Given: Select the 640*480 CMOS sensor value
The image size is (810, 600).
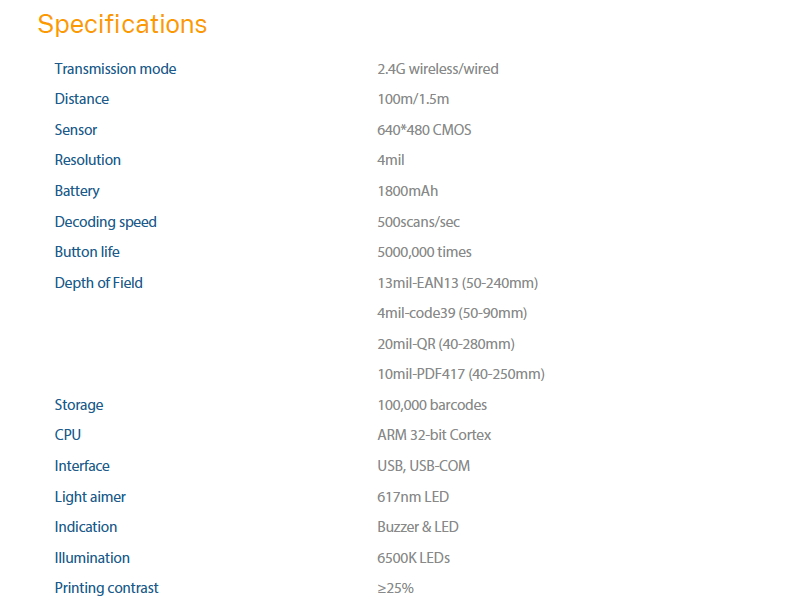Looking at the screenshot, I should tap(424, 130).
